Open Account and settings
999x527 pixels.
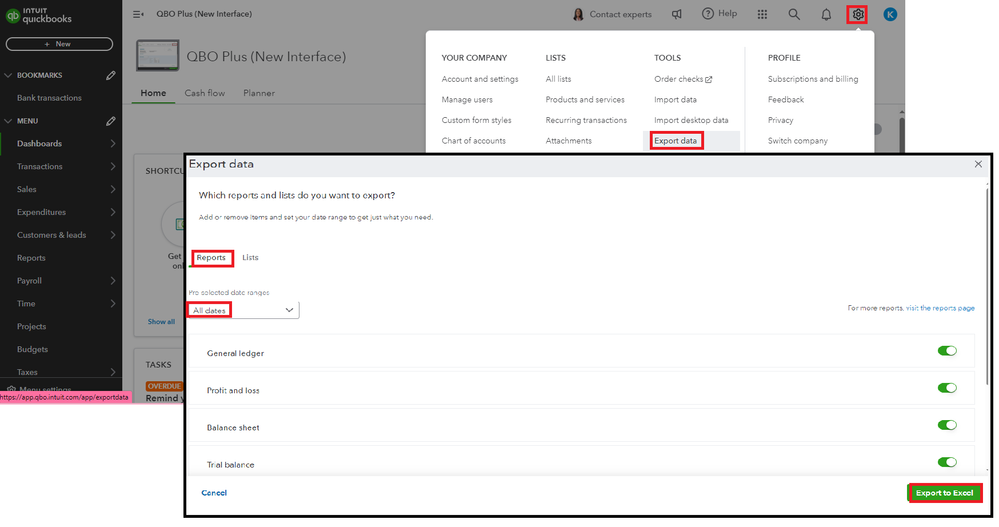pyautogui.click(x=480, y=79)
